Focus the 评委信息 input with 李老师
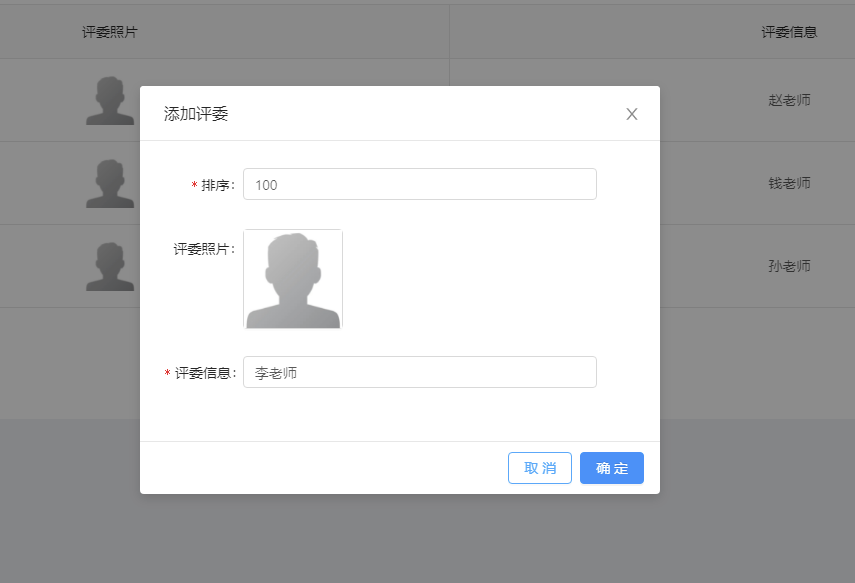This screenshot has width=855, height=583. click(x=419, y=372)
